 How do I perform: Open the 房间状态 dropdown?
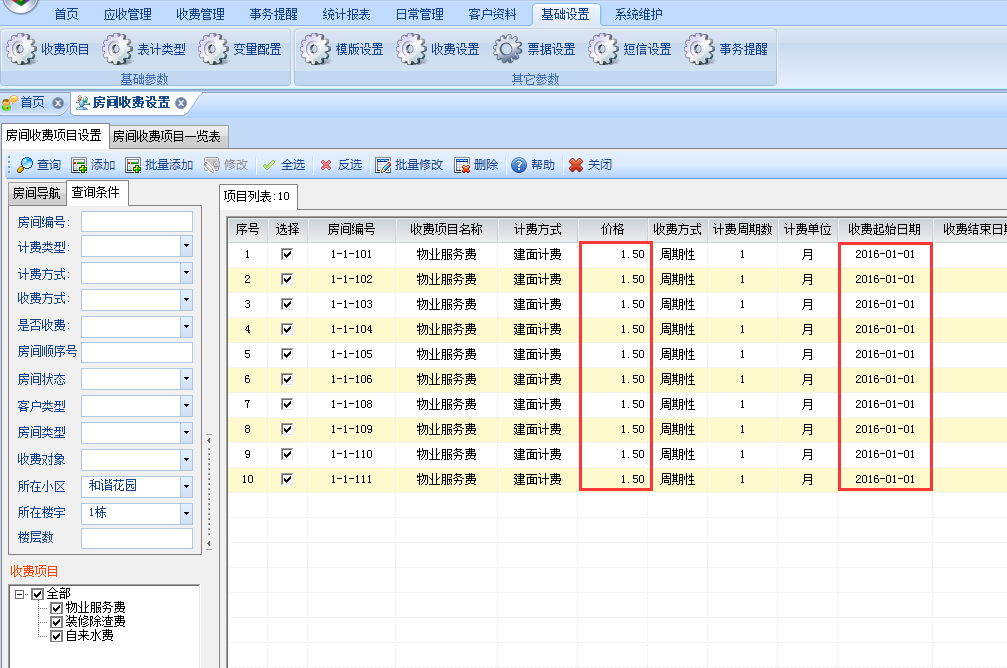click(186, 379)
